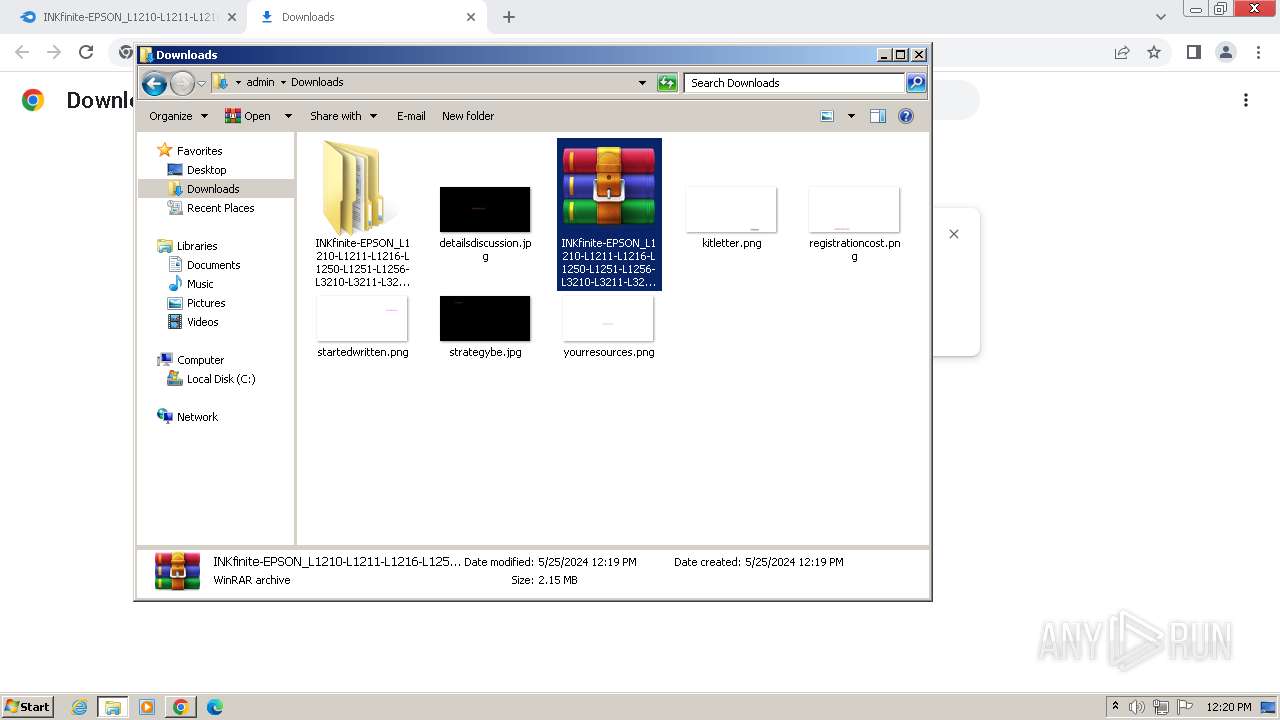Click Chrome share page icon
Screen dimensions: 1280x720
[1122, 52]
